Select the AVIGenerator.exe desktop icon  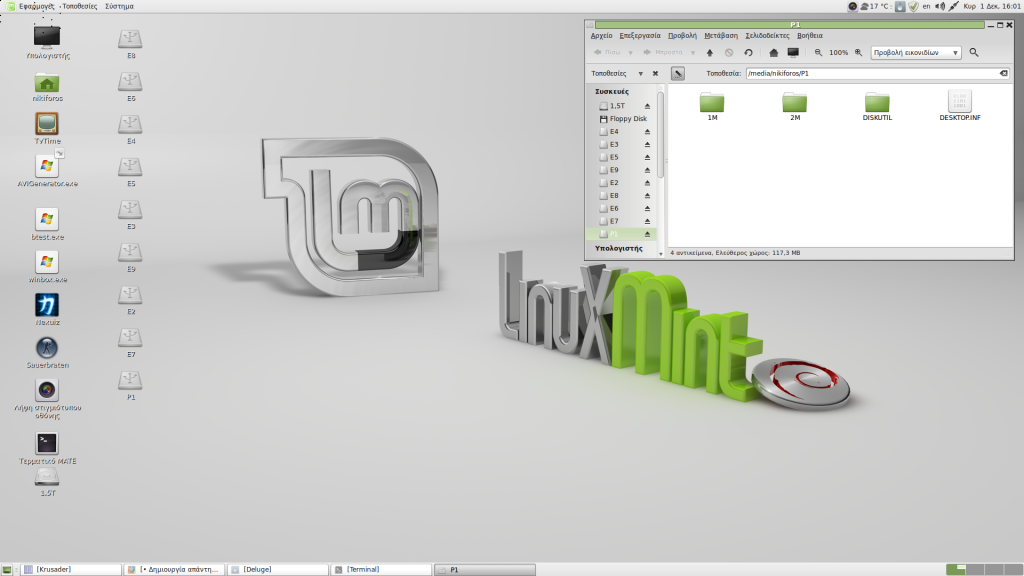(47, 171)
